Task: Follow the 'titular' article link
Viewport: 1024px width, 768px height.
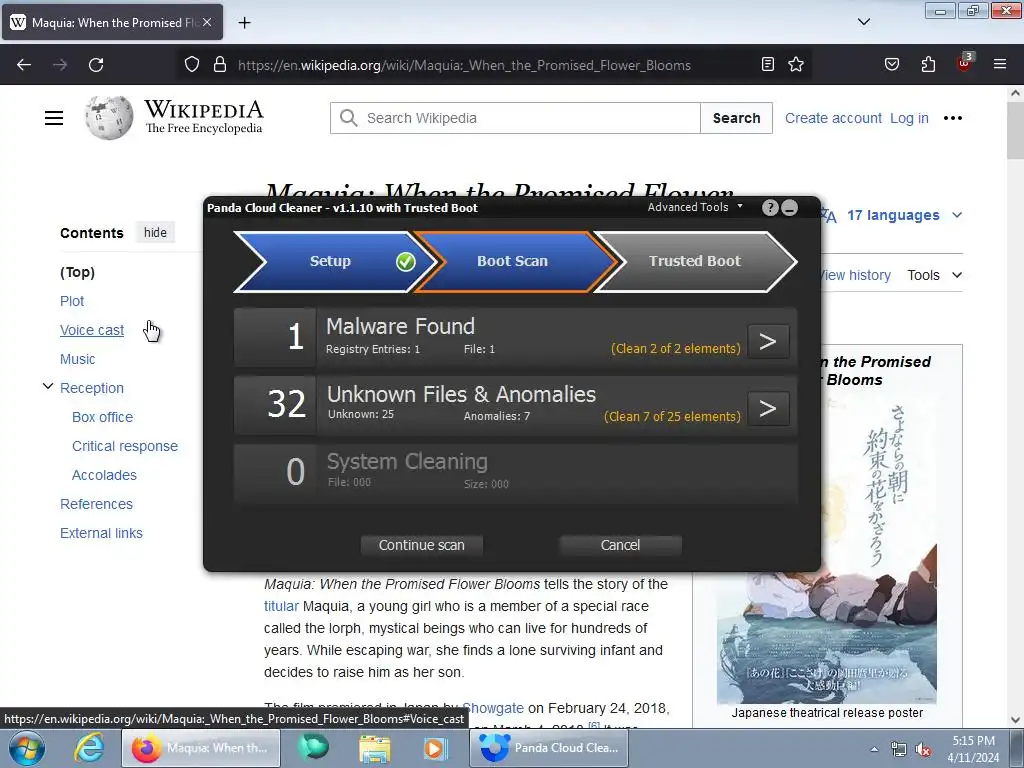Action: point(281,606)
